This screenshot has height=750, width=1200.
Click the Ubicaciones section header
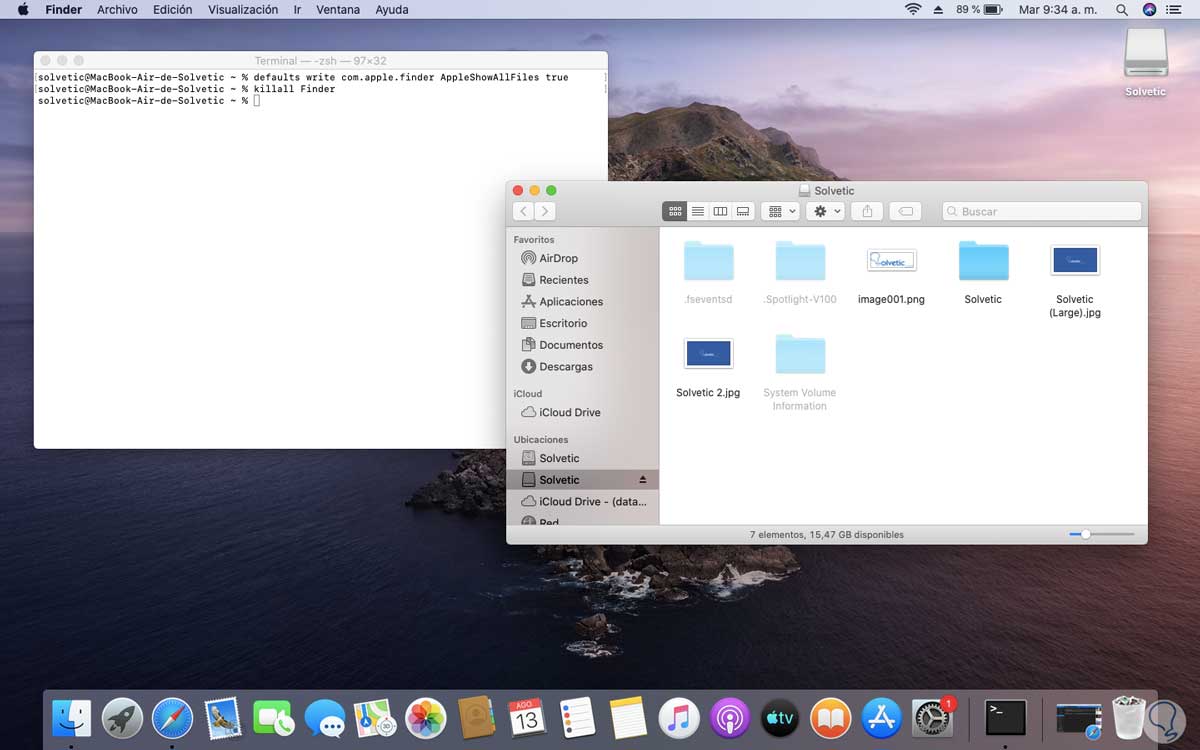pos(541,440)
